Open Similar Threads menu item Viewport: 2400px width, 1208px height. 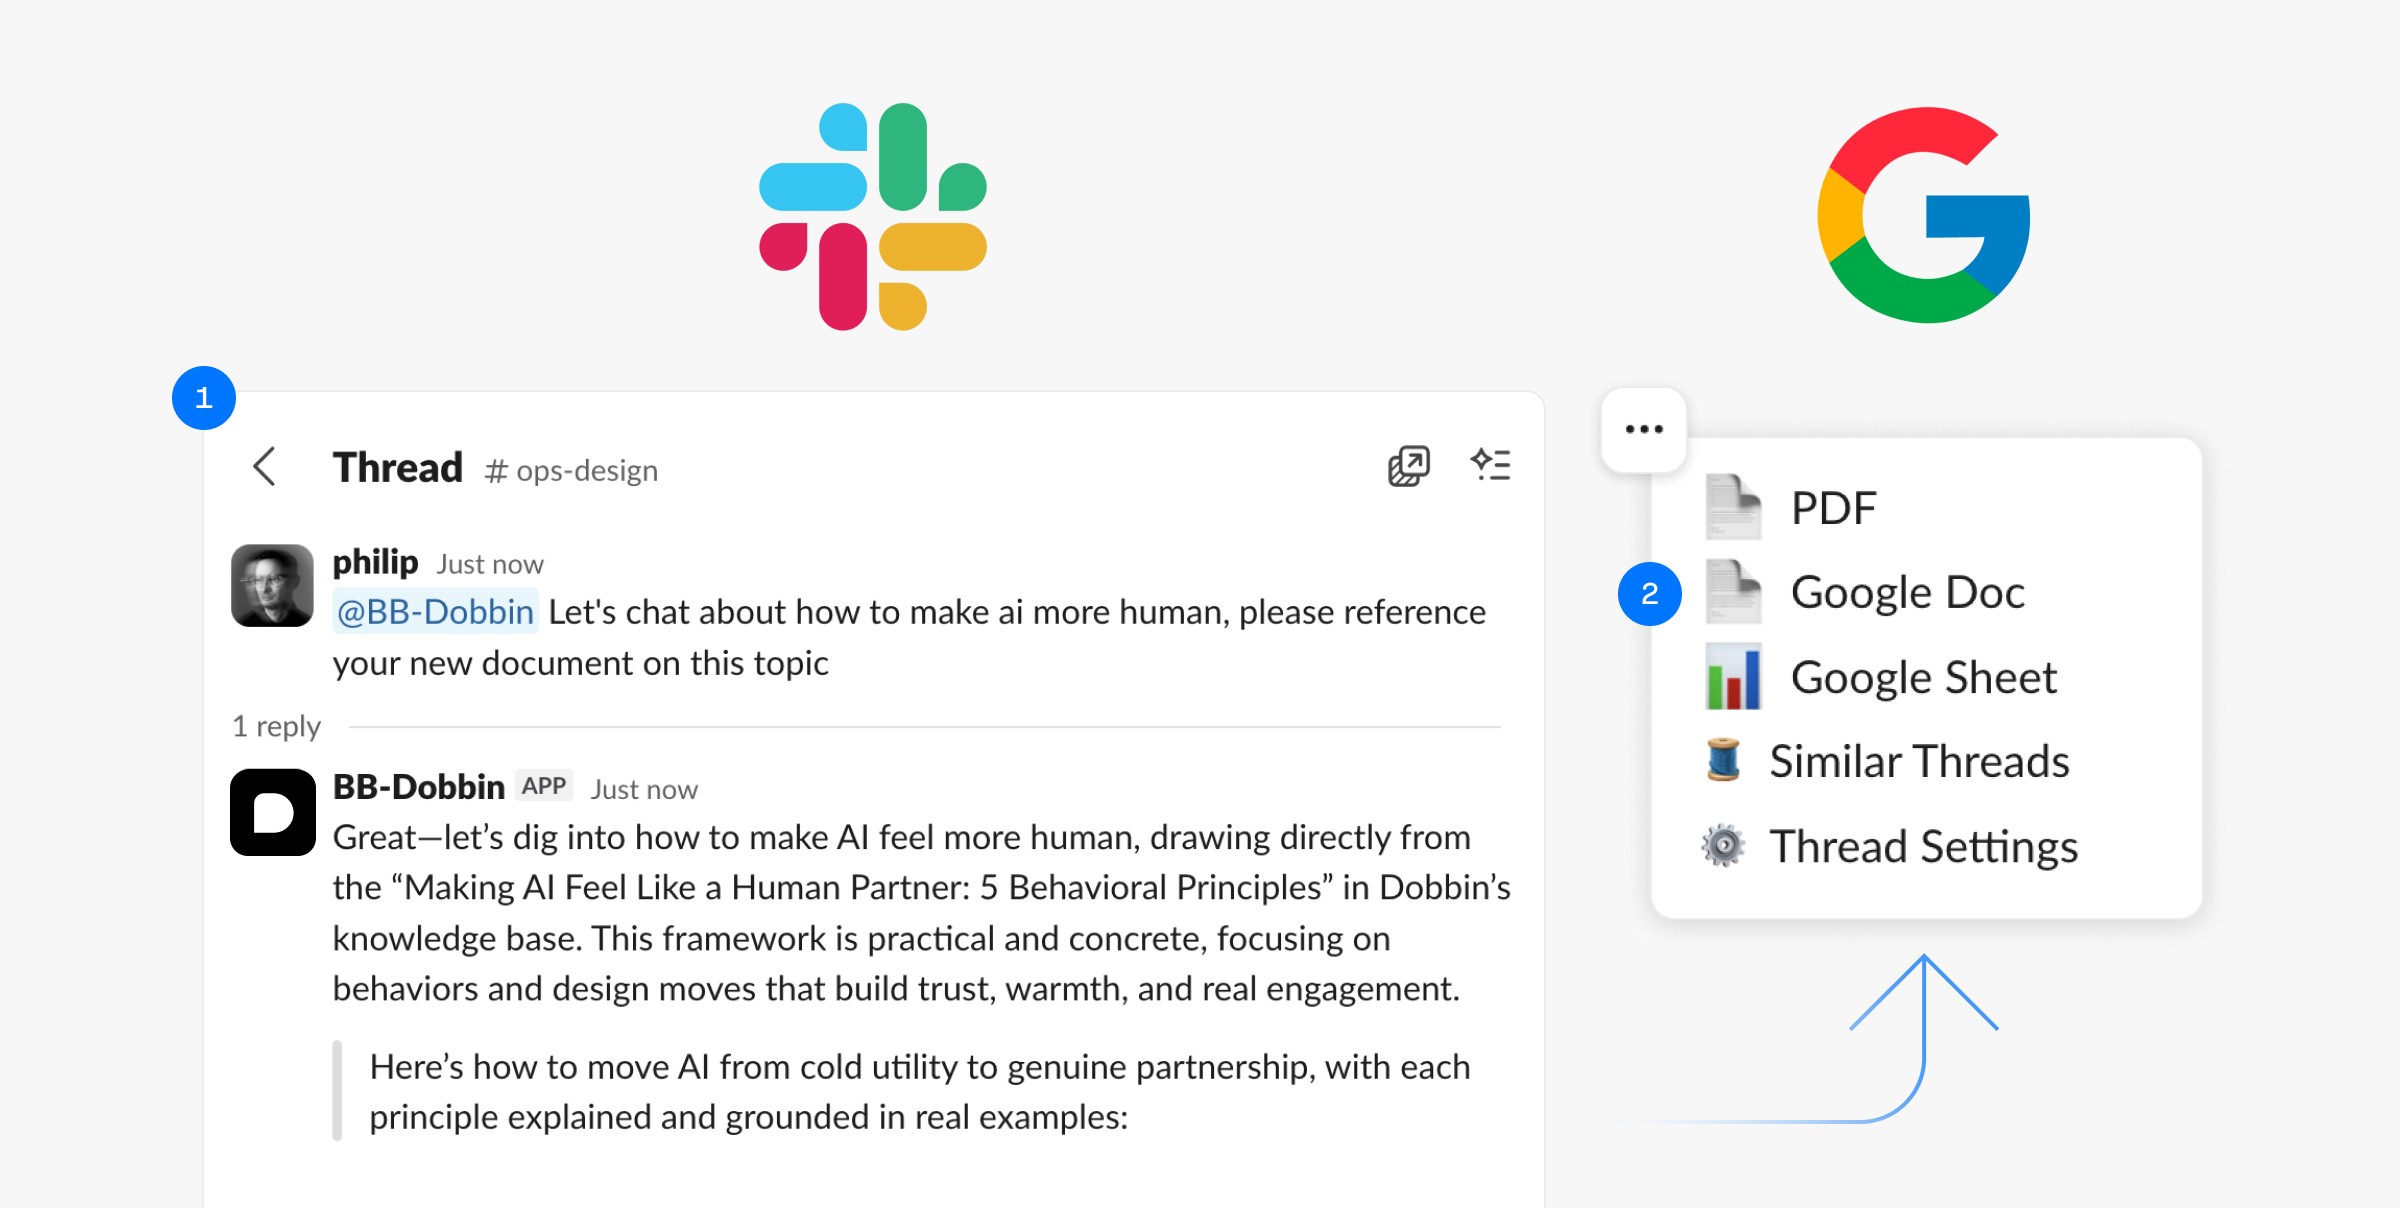tap(1918, 762)
